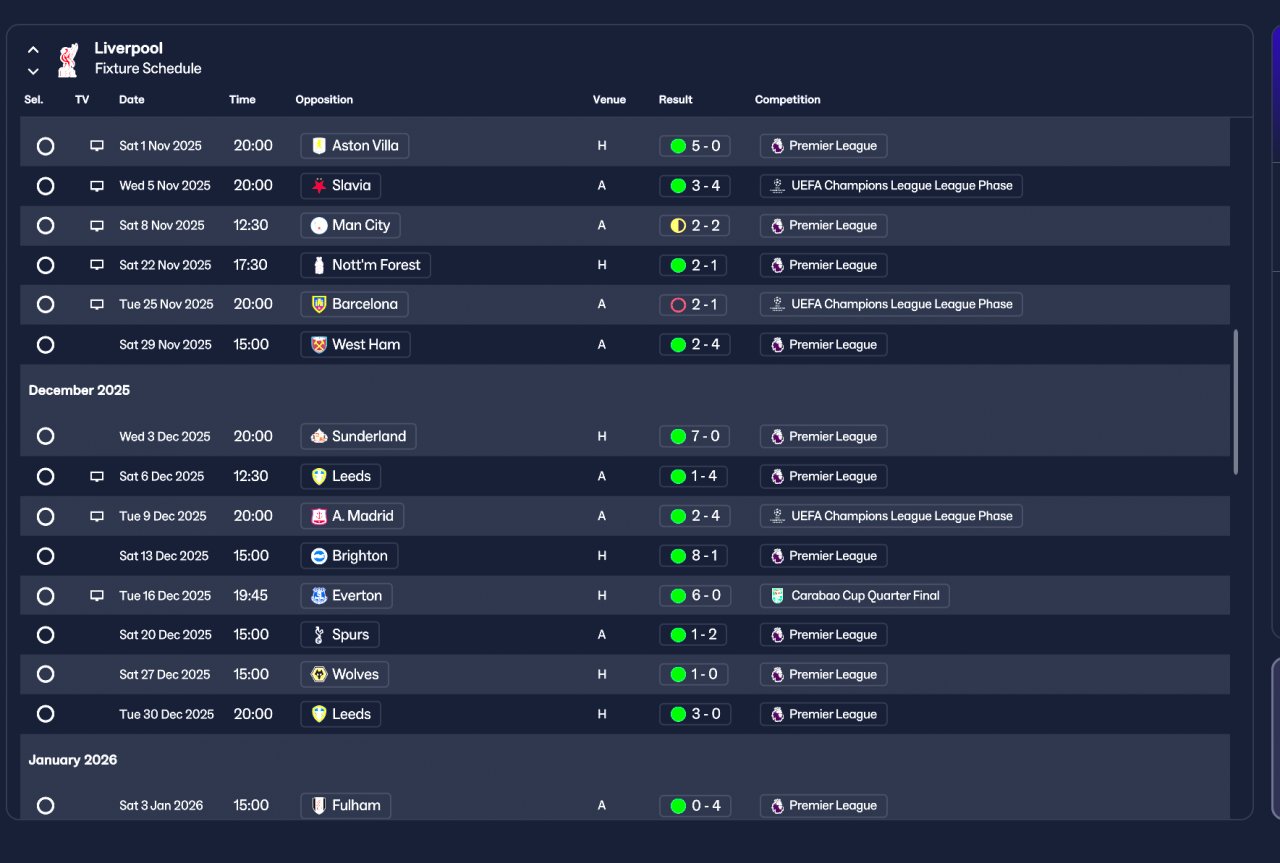Click the green win indicator for Sunderland 7 - 0
This screenshot has width=1280, height=863.
[x=678, y=437]
